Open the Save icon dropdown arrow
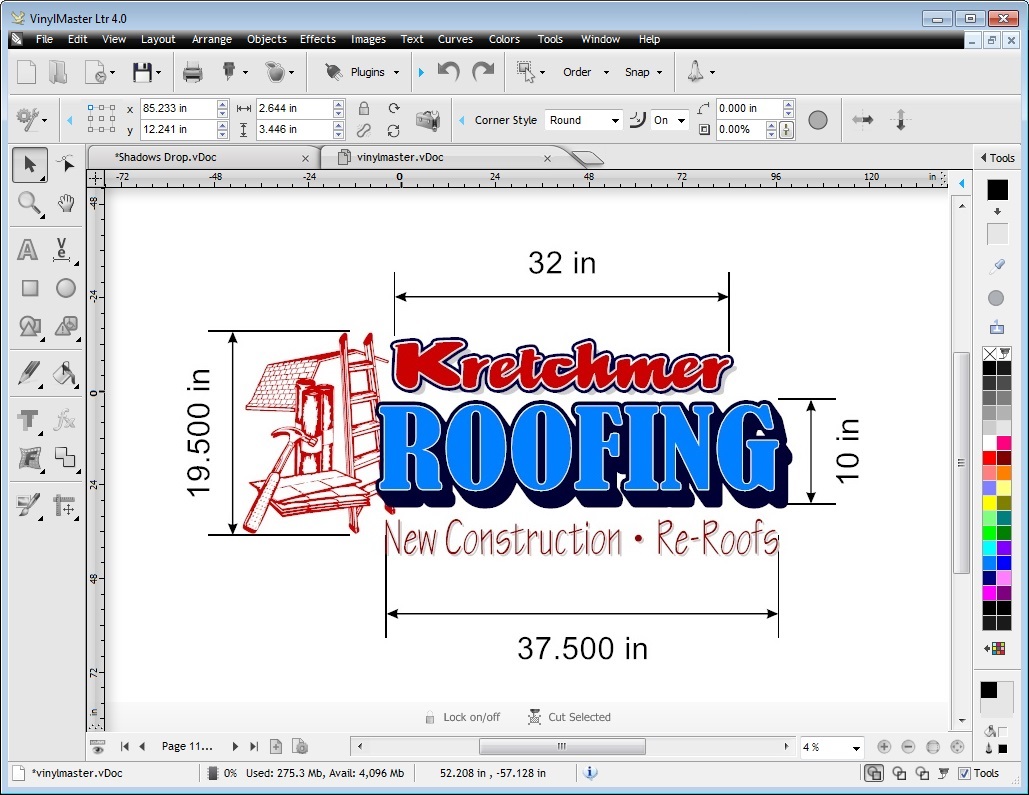This screenshot has width=1029, height=795. [159, 72]
